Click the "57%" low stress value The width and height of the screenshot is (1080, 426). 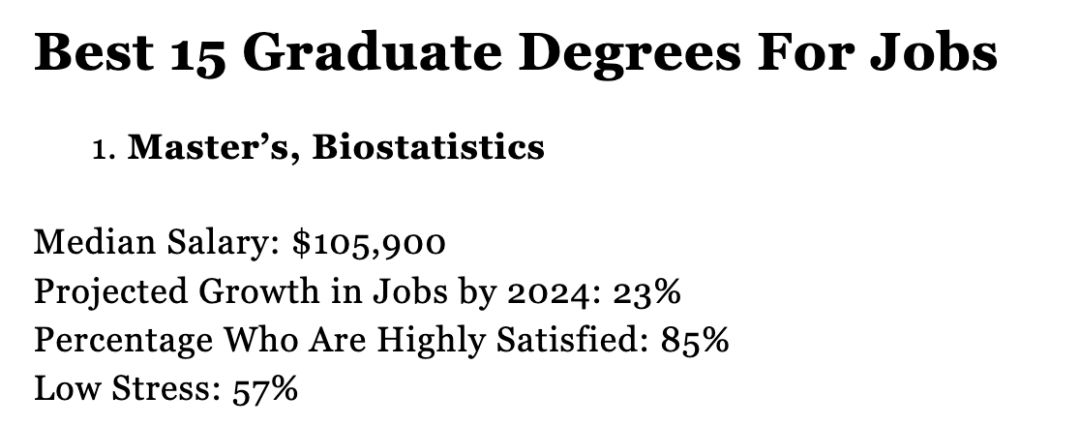[265, 389]
